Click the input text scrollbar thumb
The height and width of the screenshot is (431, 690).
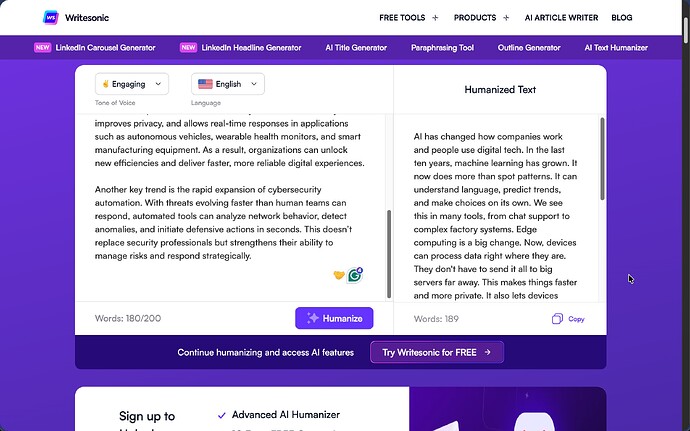click(389, 254)
